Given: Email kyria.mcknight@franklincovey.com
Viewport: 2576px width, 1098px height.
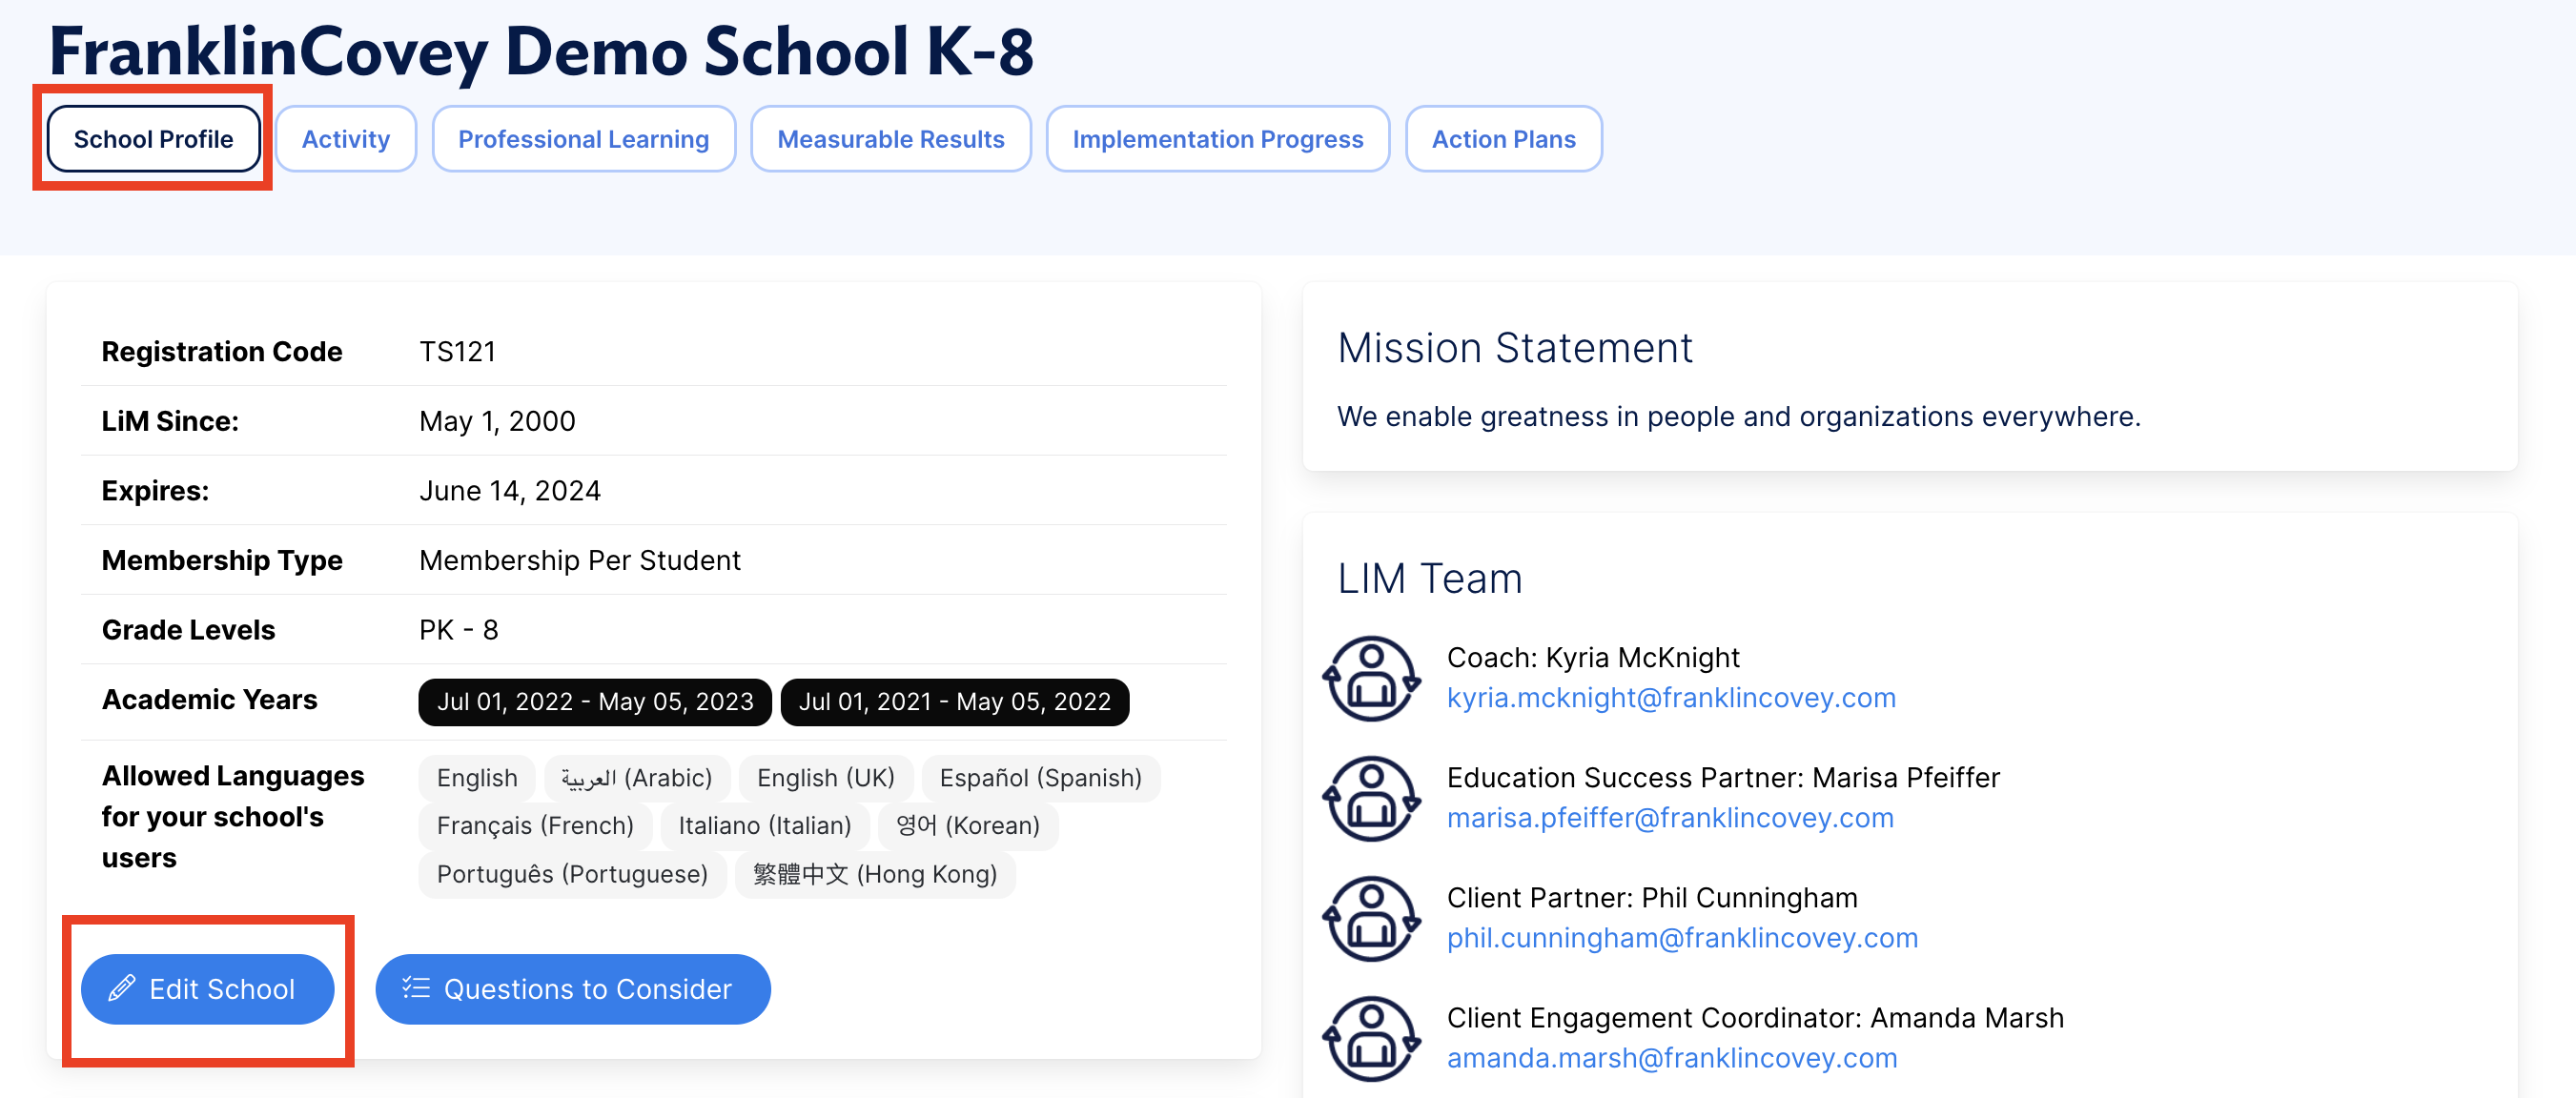Looking at the screenshot, I should pos(1671,697).
